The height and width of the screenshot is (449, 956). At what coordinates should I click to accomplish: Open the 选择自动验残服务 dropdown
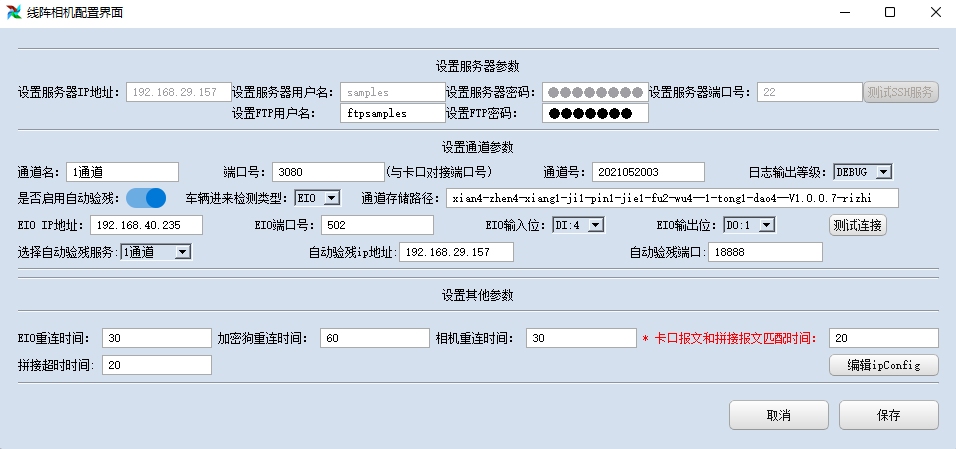coord(156,252)
